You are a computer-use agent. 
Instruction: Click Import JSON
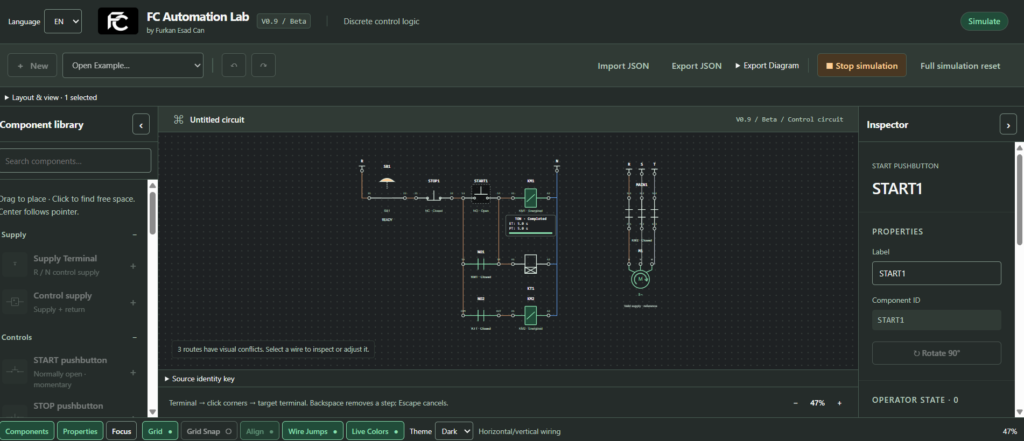623,66
